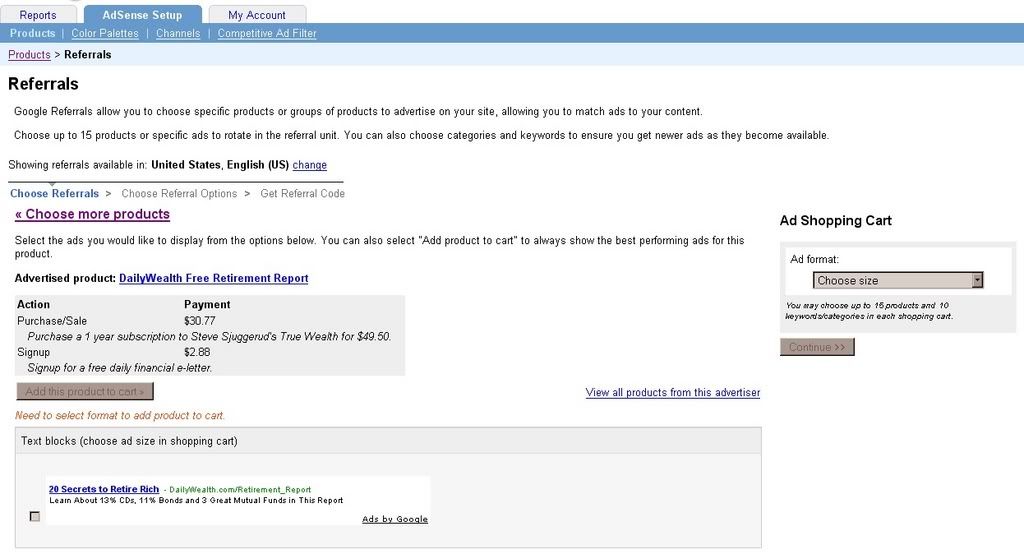1024x554 pixels.
Task: Click the Ads by Google link
Action: (395, 519)
